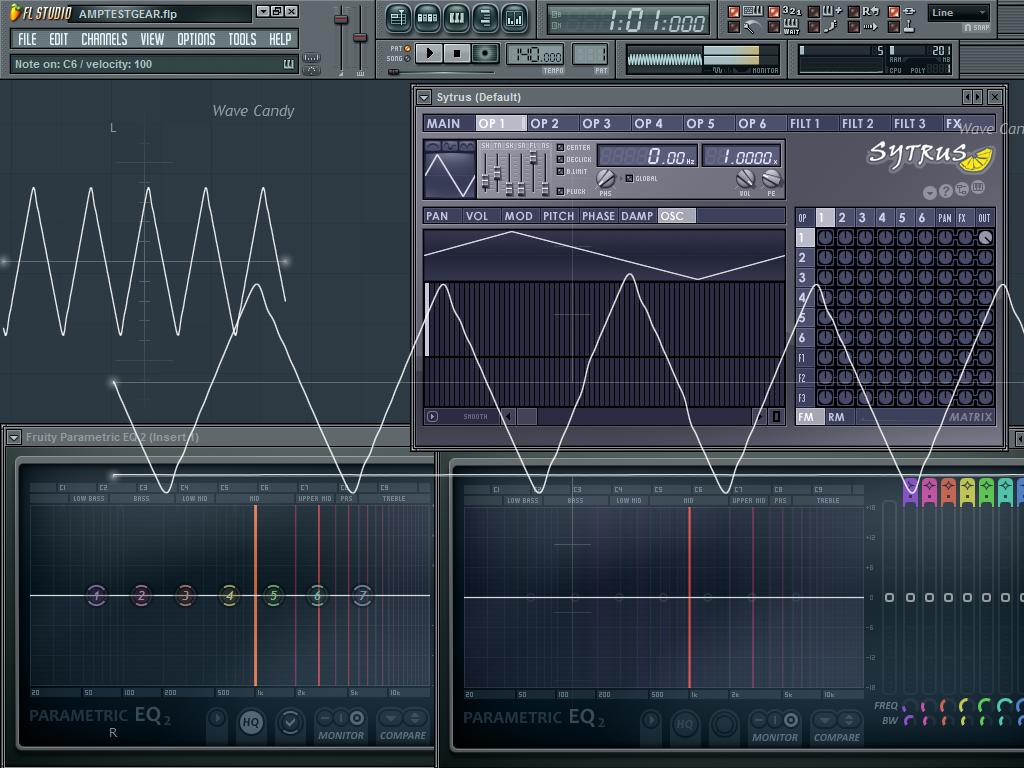Image resolution: width=1024 pixels, height=768 pixels.
Task: Click the SMOOTH envelope play icon
Action: tap(432, 416)
